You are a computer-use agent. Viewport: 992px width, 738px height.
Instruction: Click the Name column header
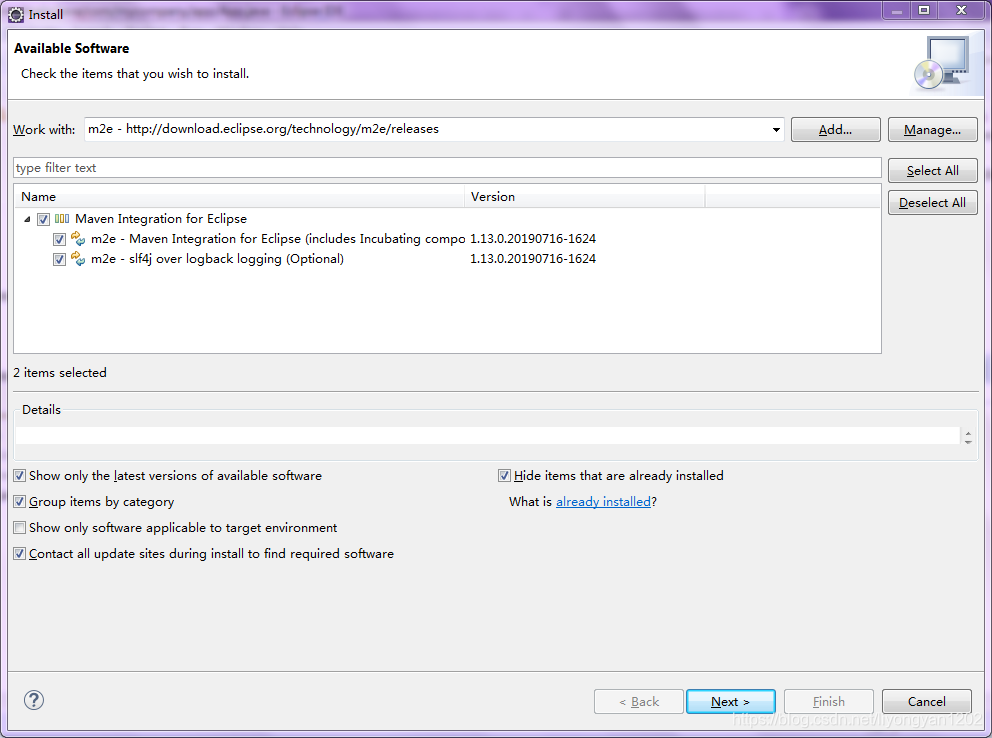[239, 197]
